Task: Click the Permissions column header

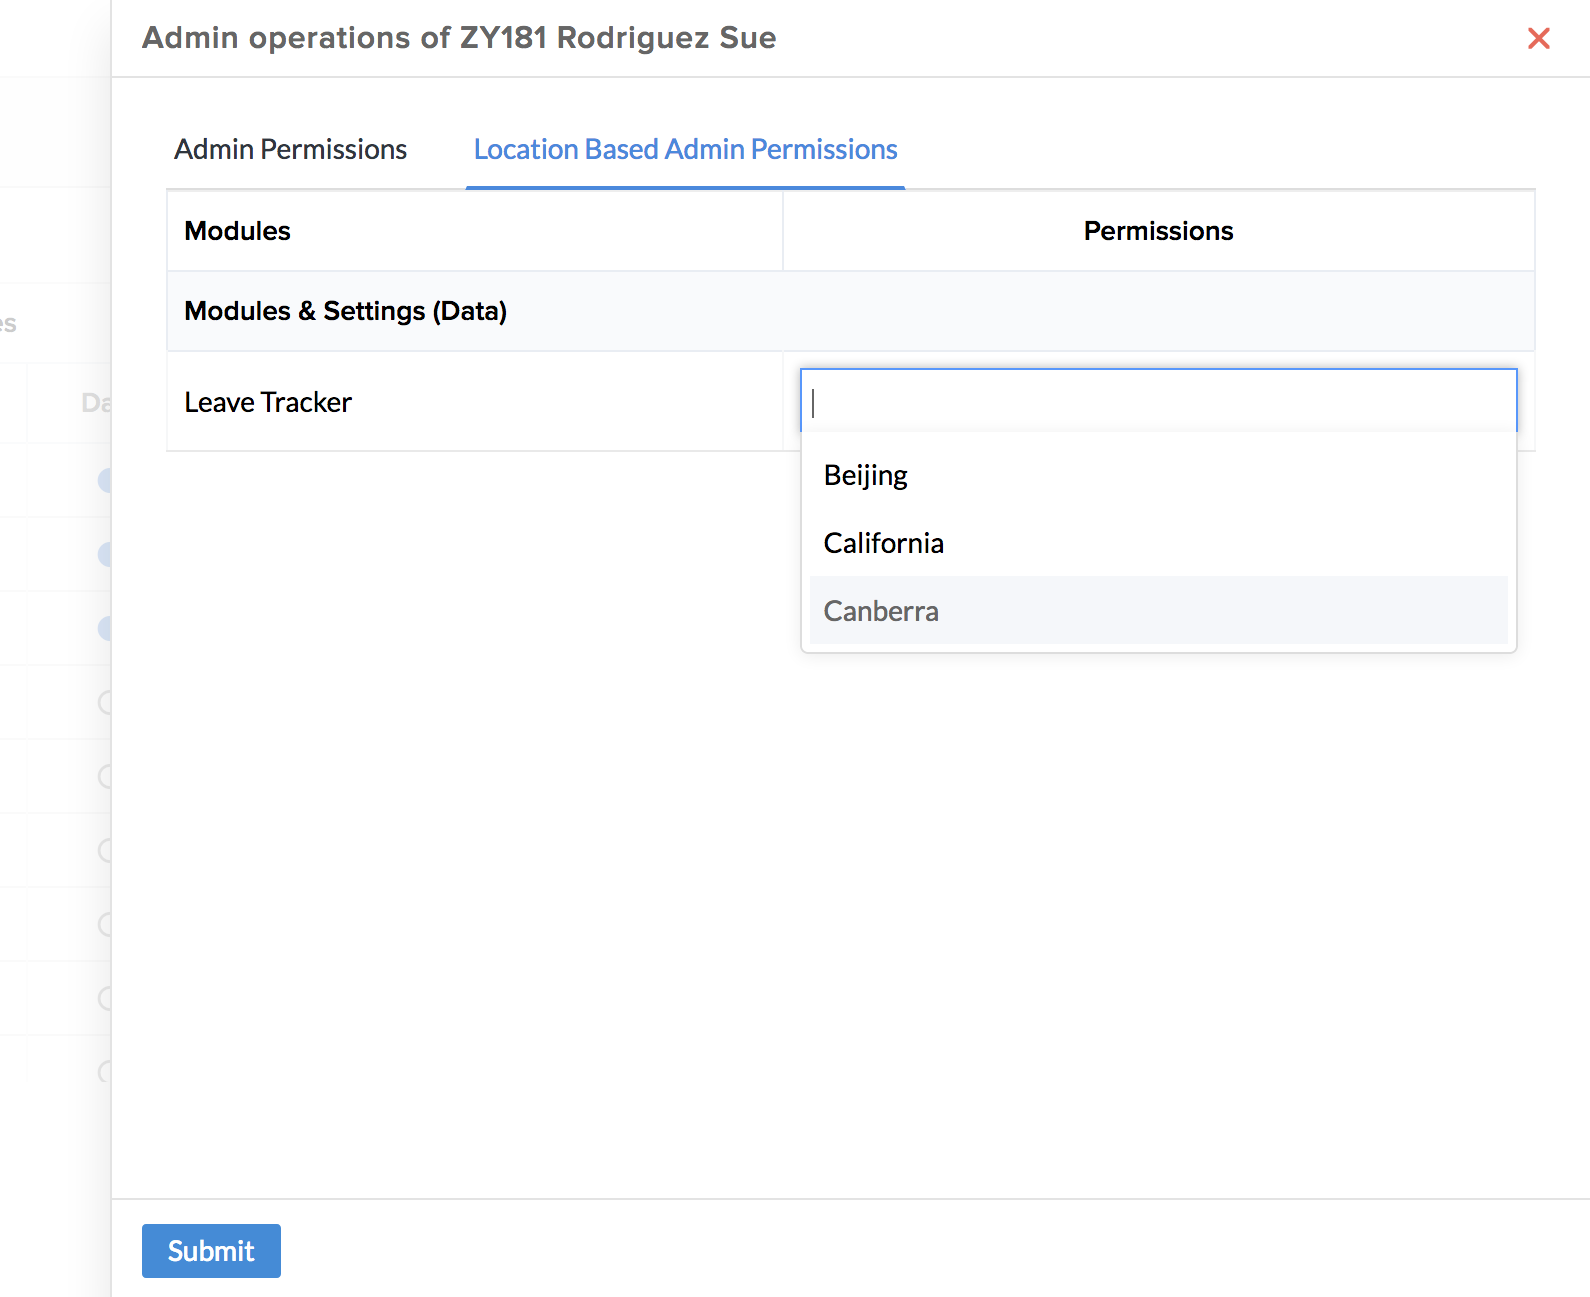Action: [x=1158, y=231]
